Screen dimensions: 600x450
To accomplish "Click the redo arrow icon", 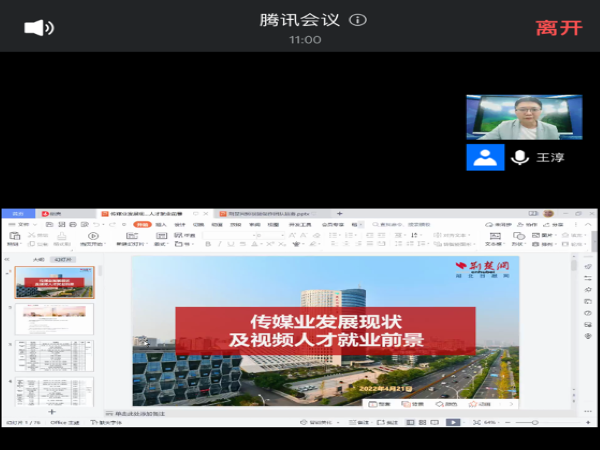I will pos(112,224).
